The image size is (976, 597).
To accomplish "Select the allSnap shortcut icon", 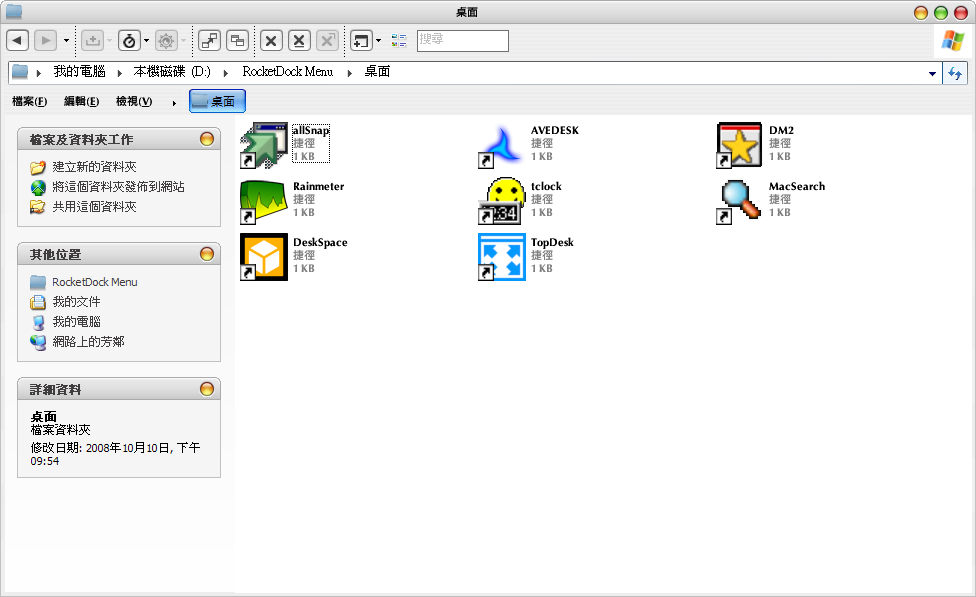I will click(264, 145).
